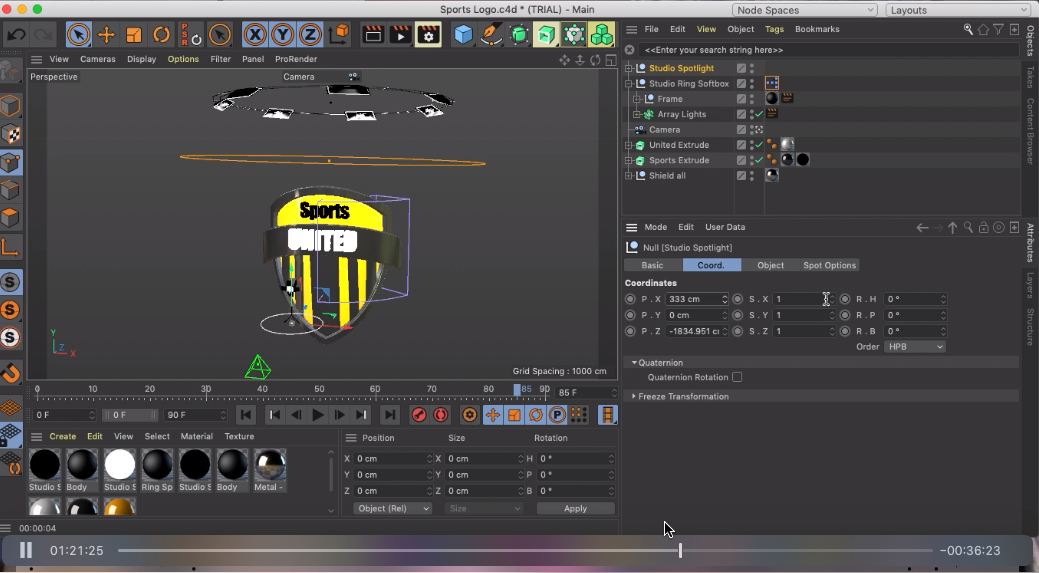The image size is (1039, 573).
Task: Select the Scale tool
Action: (134, 35)
